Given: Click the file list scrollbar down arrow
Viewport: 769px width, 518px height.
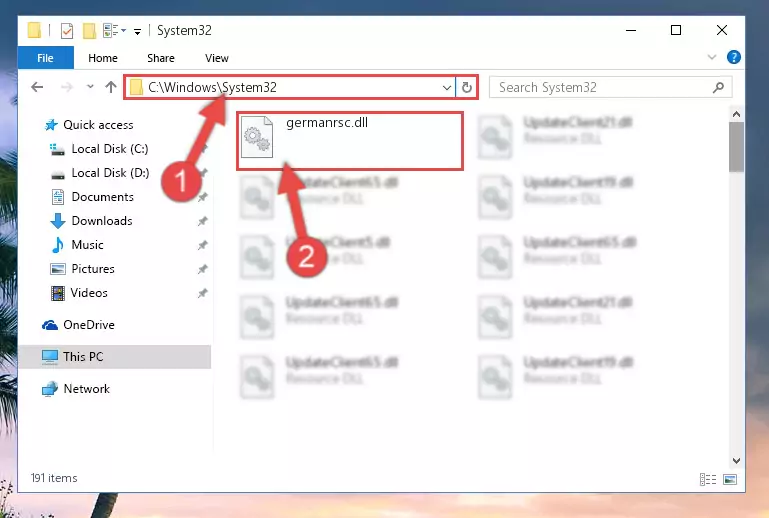Looking at the screenshot, I should [736, 461].
